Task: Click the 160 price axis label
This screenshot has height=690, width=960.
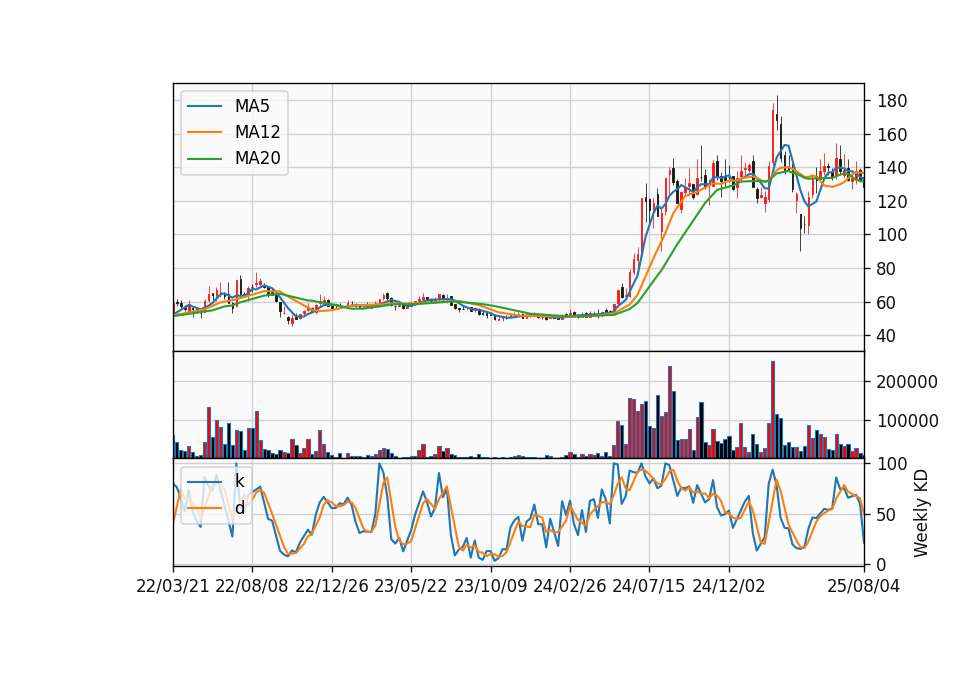Action: tap(892, 135)
